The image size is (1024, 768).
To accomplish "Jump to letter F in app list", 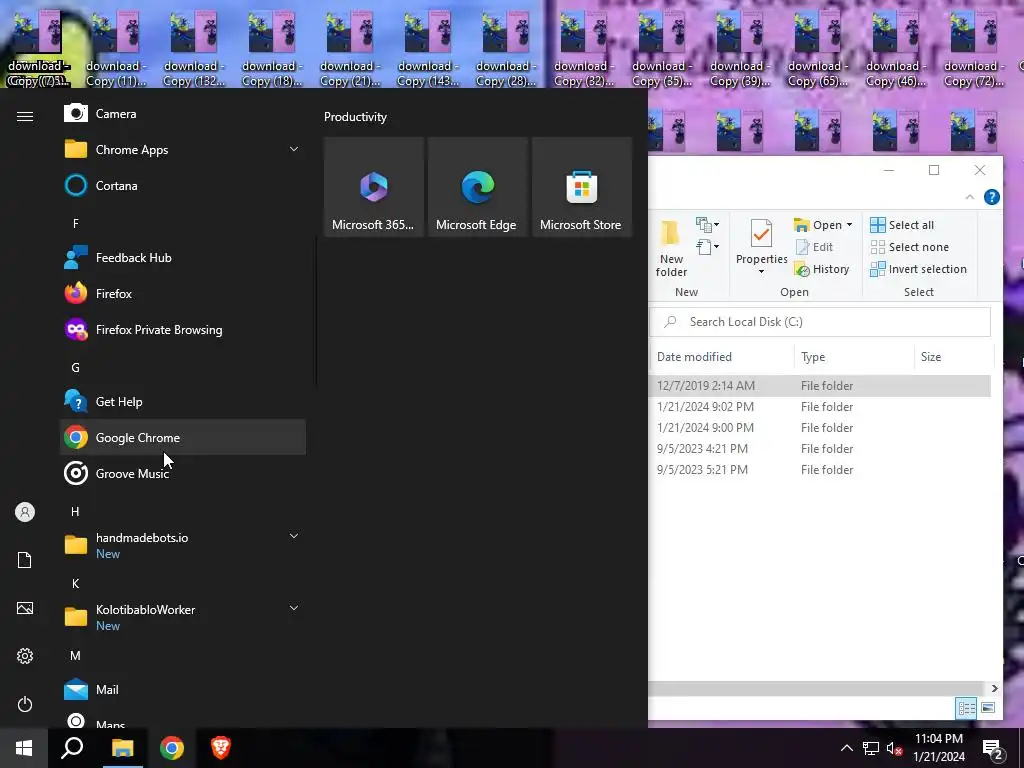I will pos(76,223).
